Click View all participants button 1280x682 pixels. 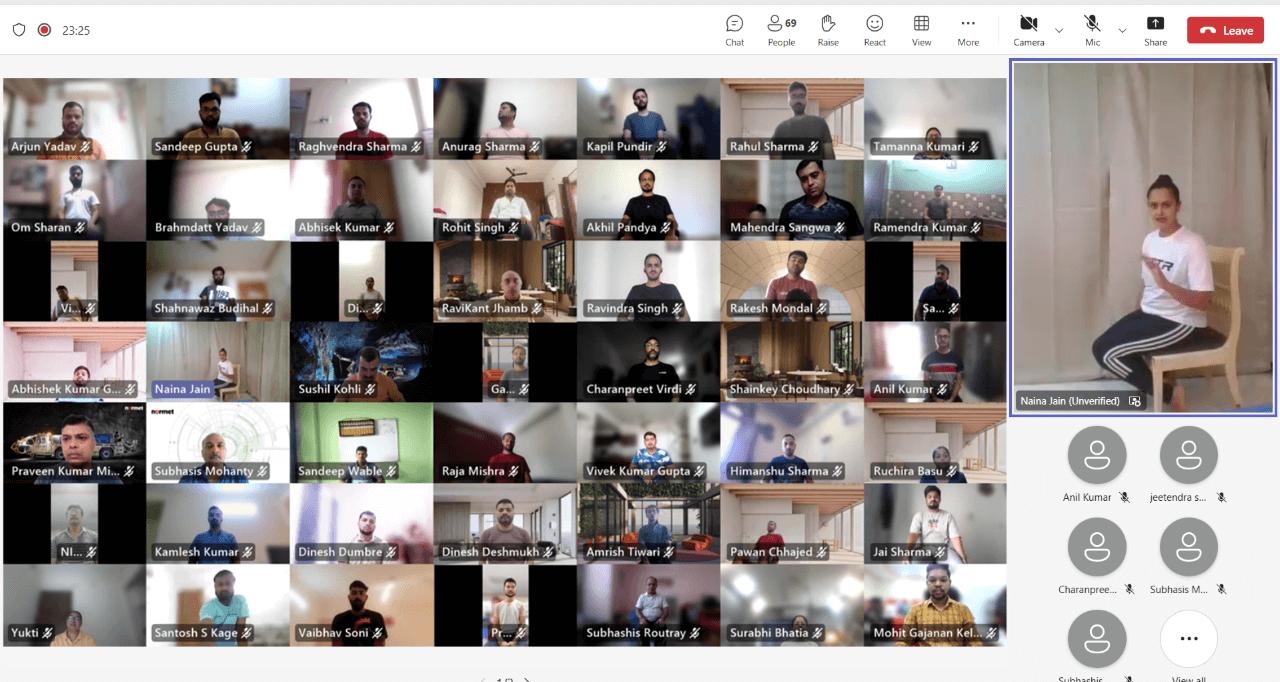[1188, 639]
